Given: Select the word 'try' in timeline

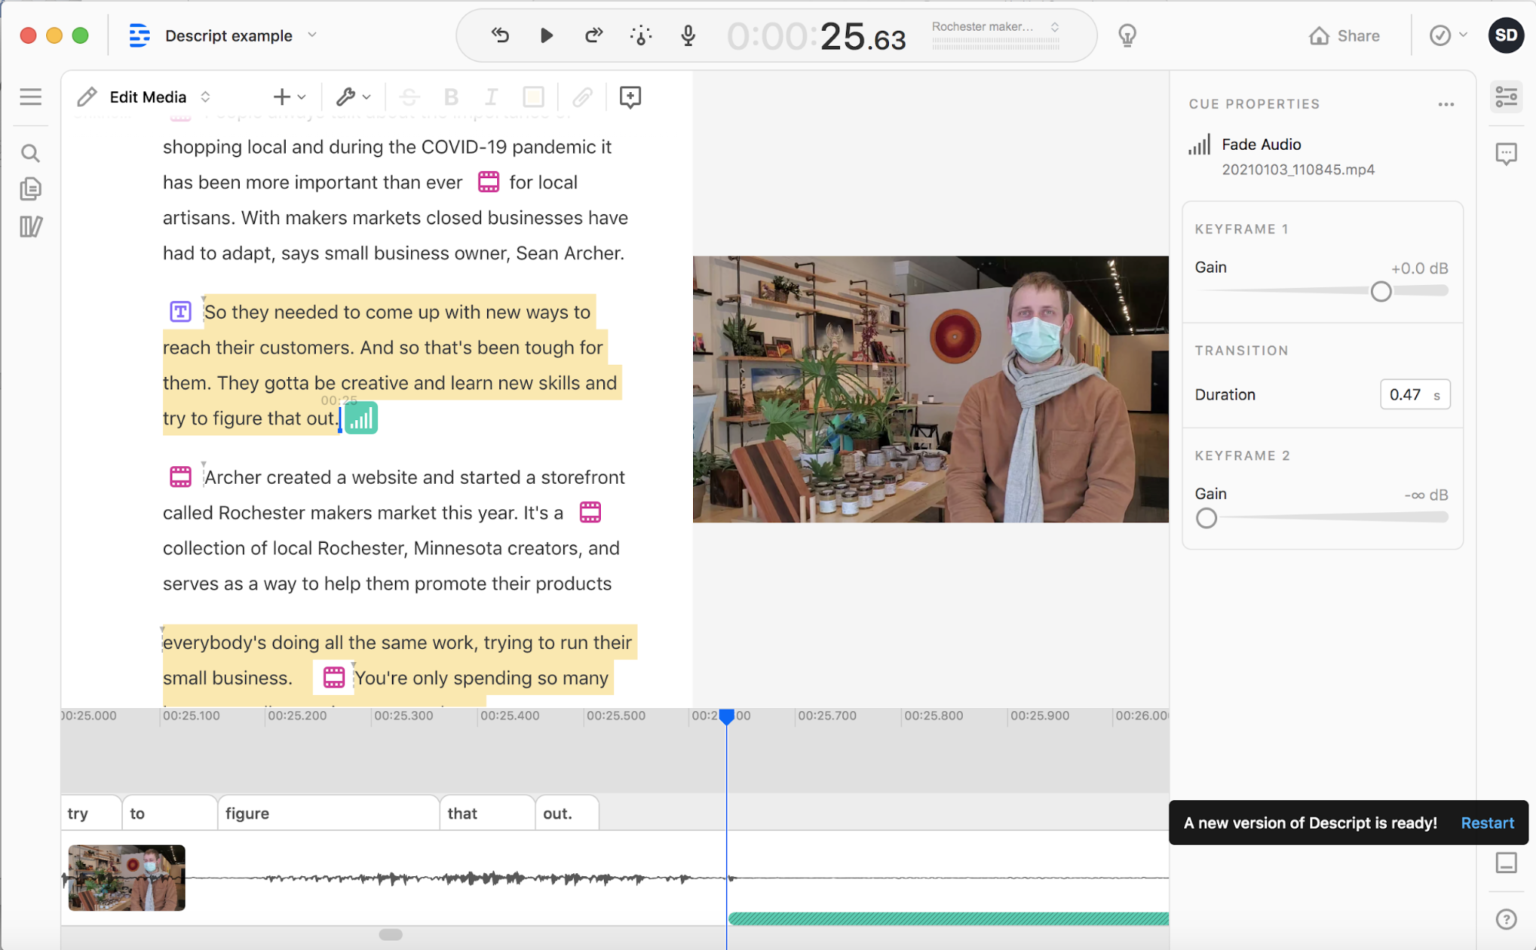Looking at the screenshot, I should click(x=92, y=814).
